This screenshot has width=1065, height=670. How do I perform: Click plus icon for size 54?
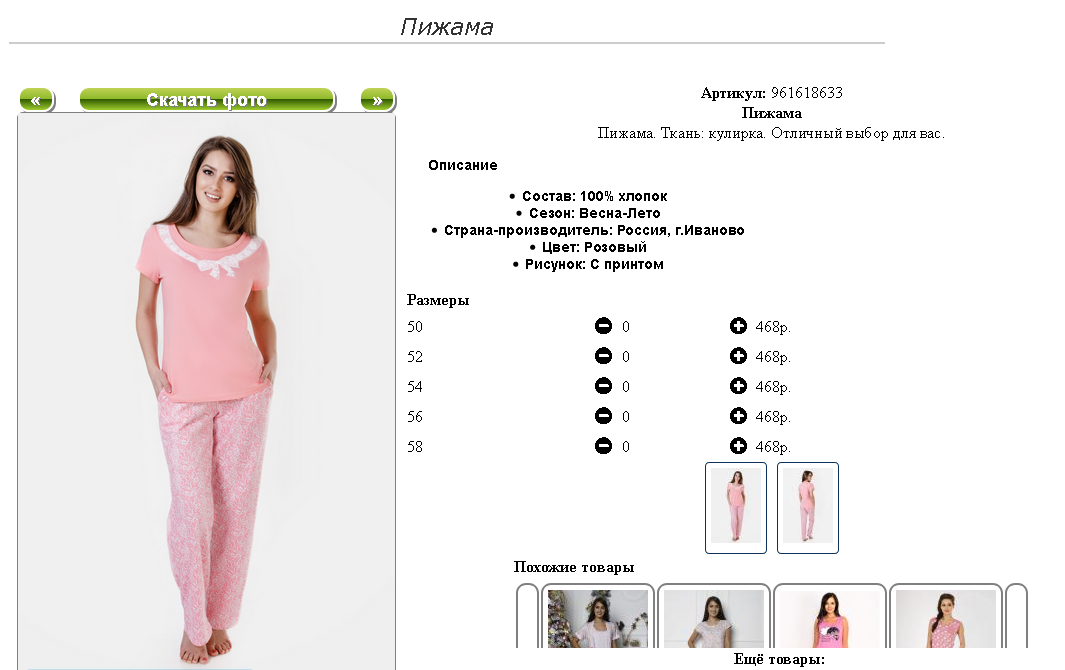click(738, 386)
